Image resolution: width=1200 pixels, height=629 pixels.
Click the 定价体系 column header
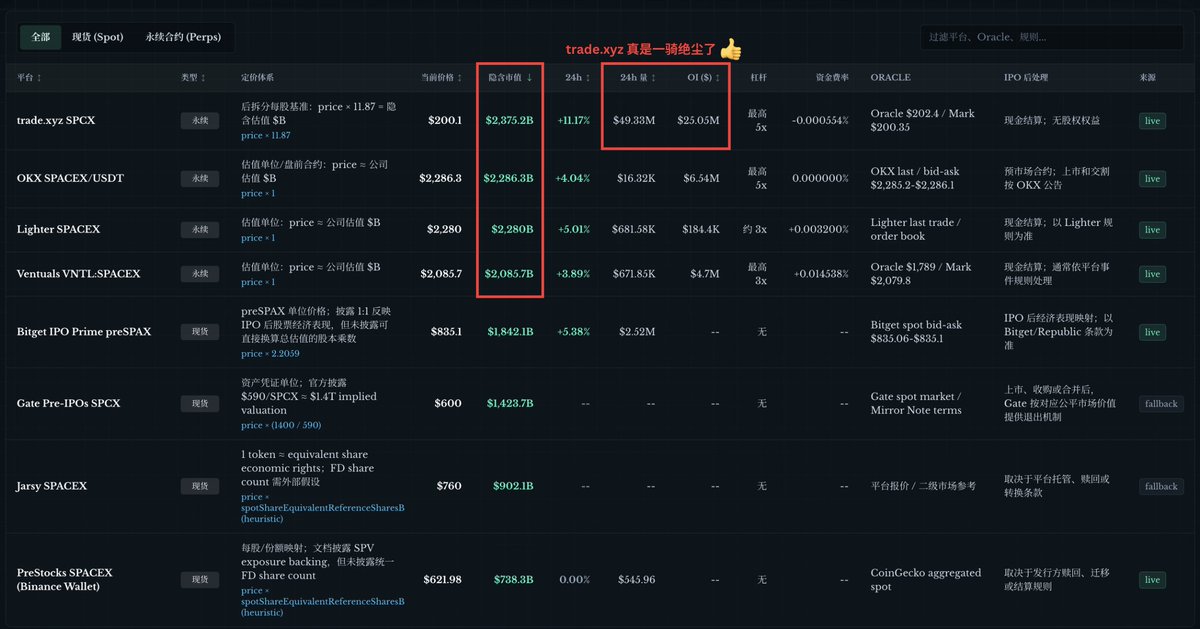[258, 77]
